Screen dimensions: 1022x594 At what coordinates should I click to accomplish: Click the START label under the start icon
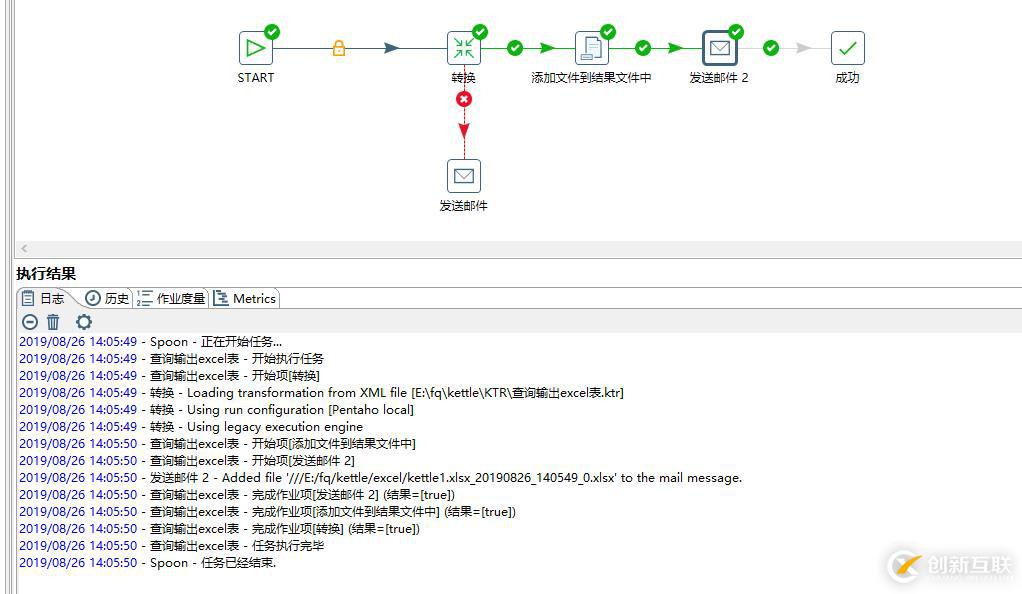256,78
